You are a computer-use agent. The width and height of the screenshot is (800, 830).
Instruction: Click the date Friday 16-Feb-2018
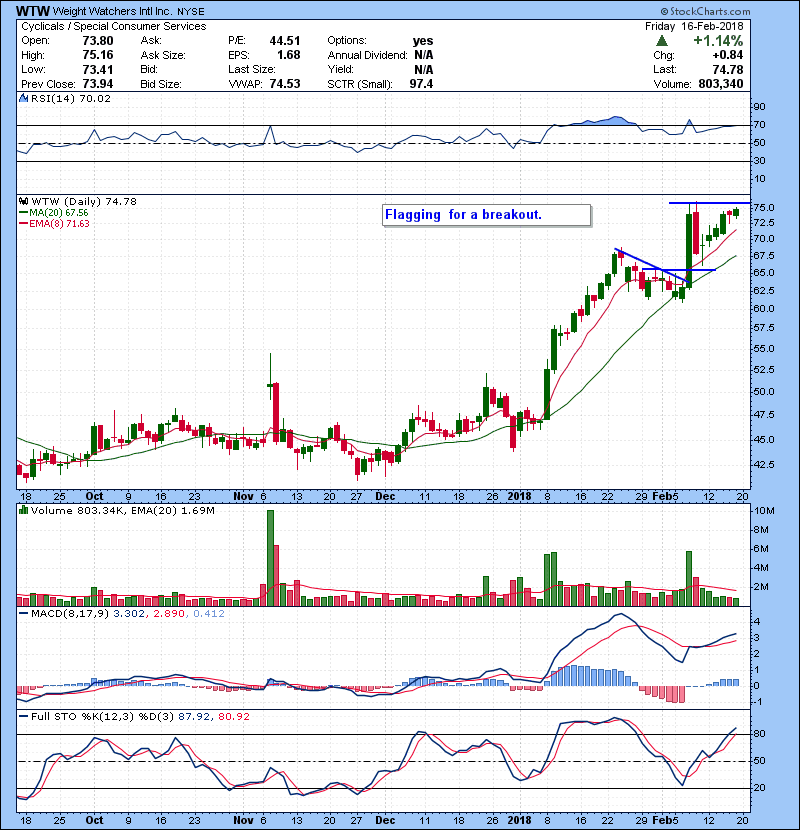click(x=694, y=26)
